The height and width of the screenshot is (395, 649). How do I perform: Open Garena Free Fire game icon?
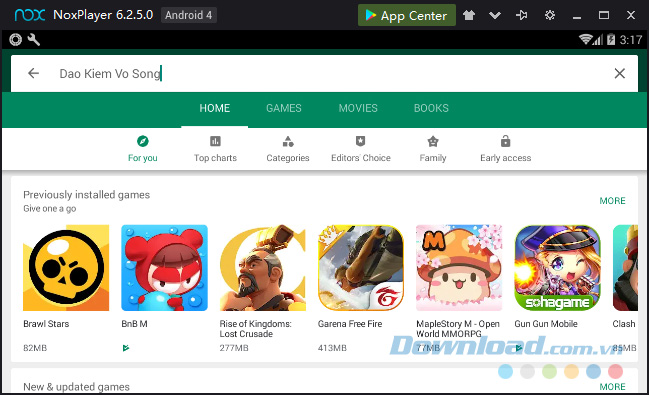[x=361, y=268]
